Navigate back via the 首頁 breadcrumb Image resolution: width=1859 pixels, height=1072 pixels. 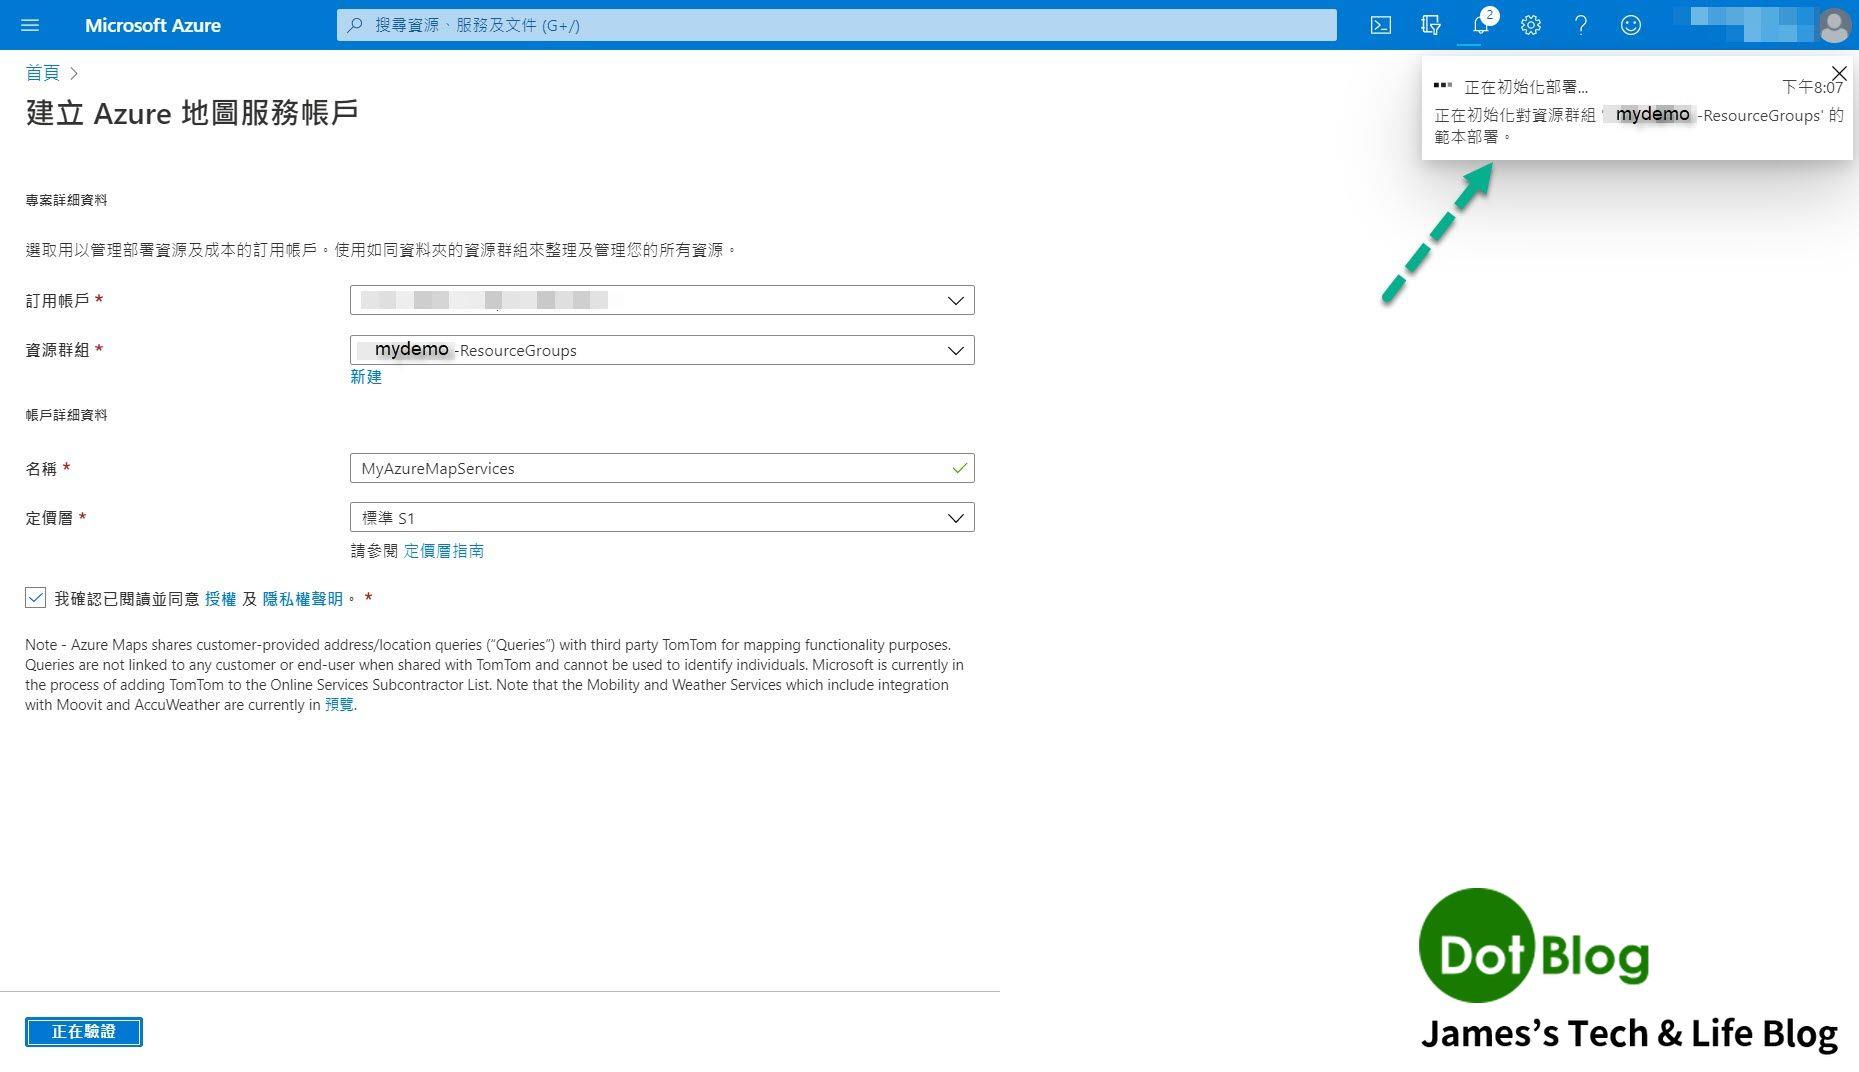[42, 72]
